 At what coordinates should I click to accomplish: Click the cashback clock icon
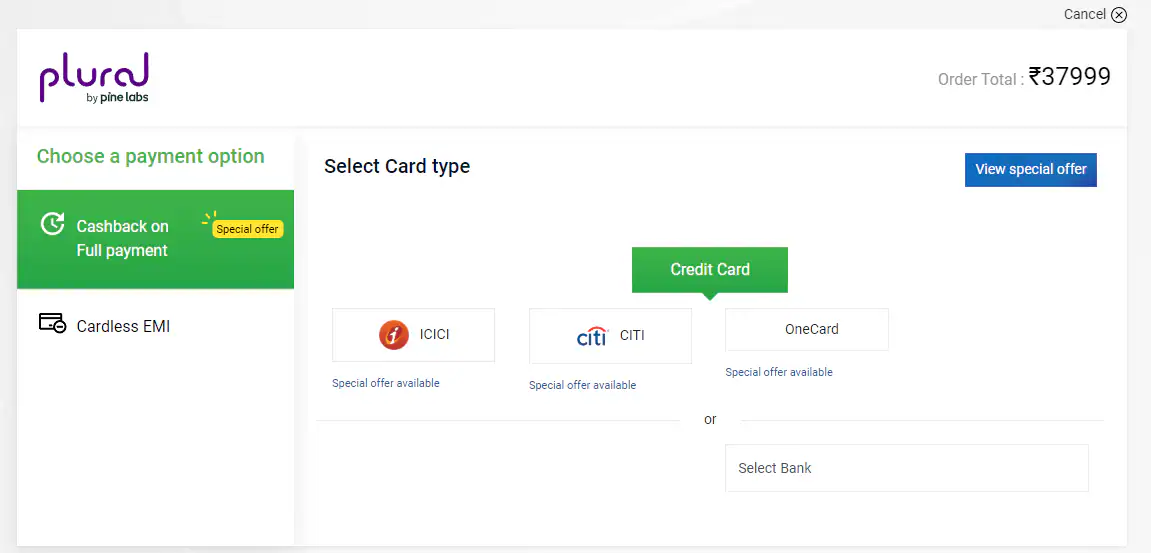point(52,224)
